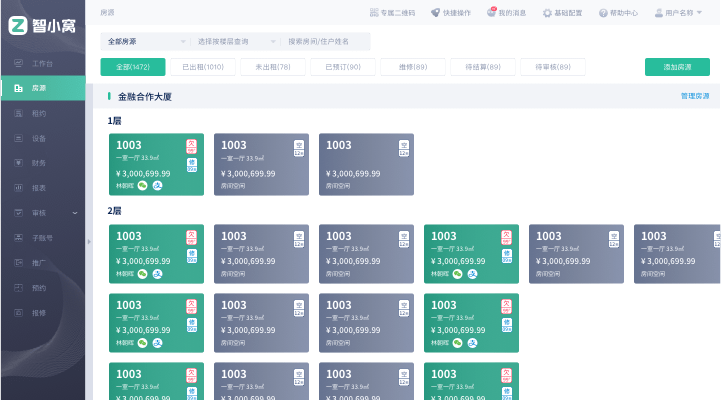
Task: Click the 添加房源 button
Action: click(677, 67)
